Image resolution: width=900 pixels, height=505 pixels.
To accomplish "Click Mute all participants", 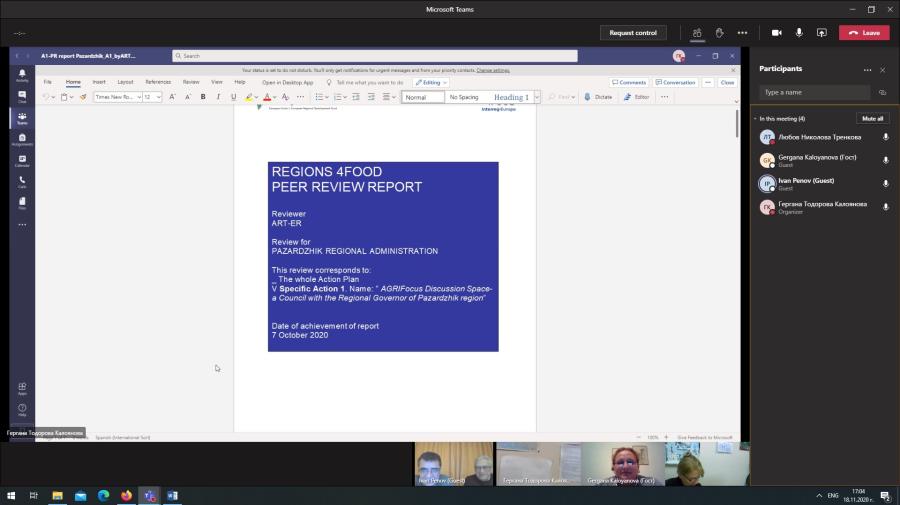I will point(872,119).
